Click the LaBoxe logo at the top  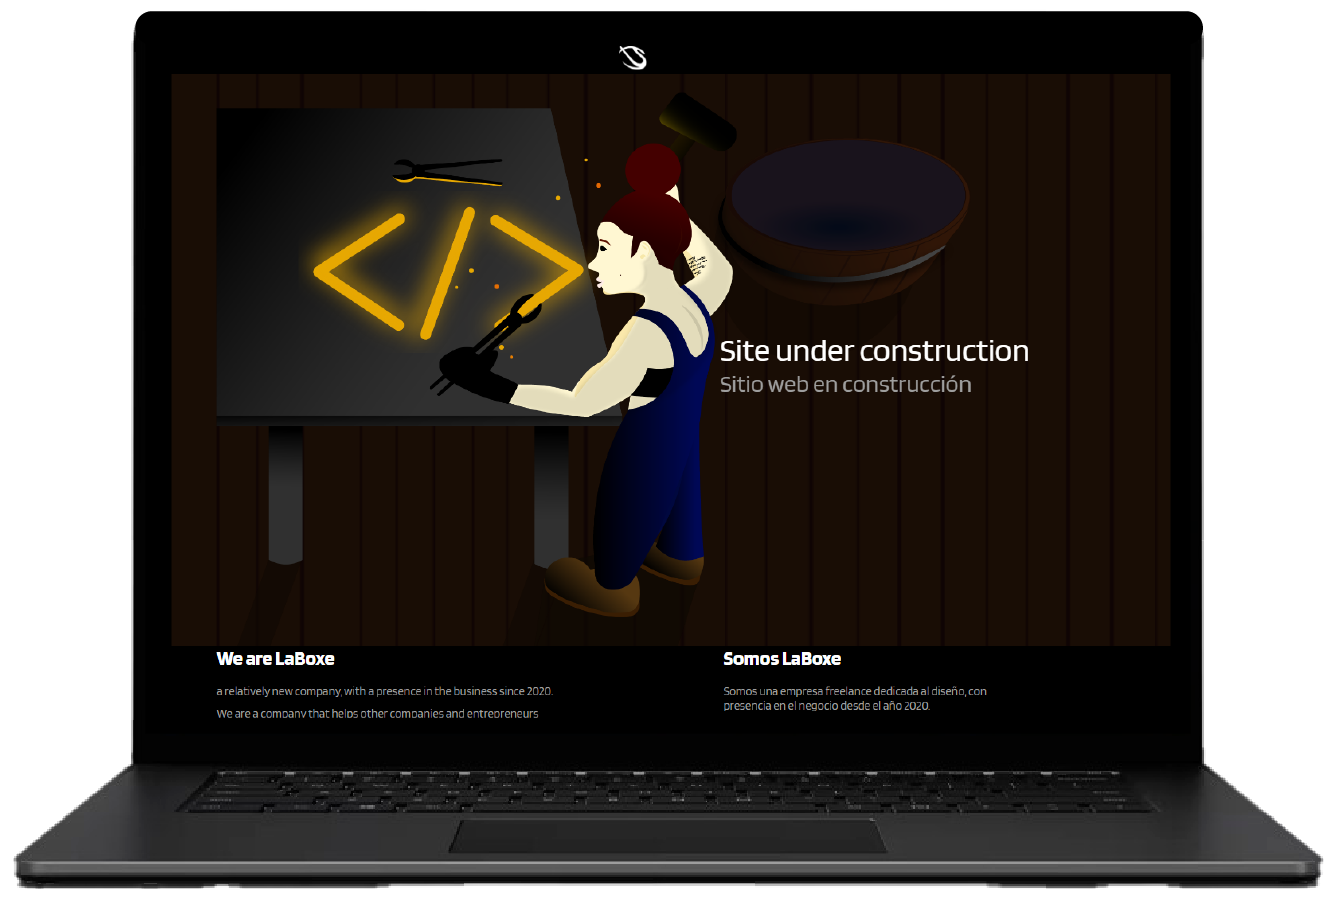631,57
